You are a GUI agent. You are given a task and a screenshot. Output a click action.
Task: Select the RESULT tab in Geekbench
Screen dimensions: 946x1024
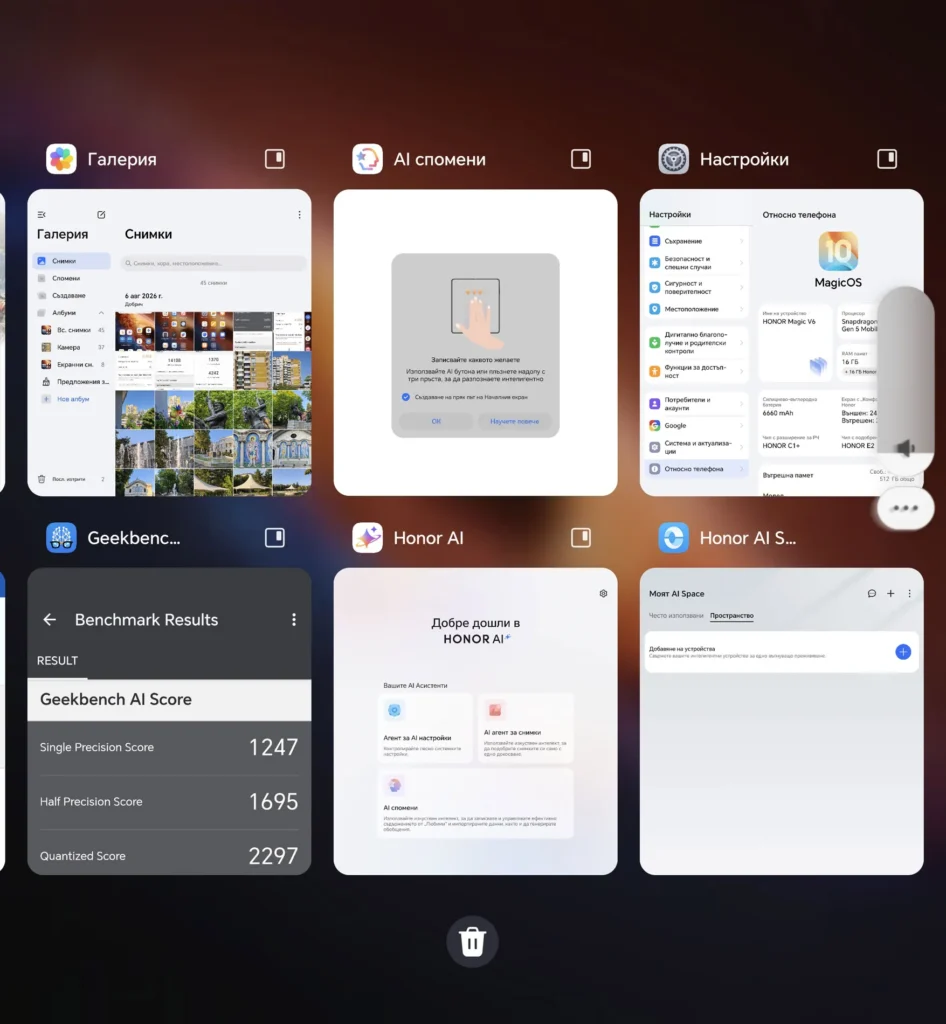pyautogui.click(x=57, y=661)
